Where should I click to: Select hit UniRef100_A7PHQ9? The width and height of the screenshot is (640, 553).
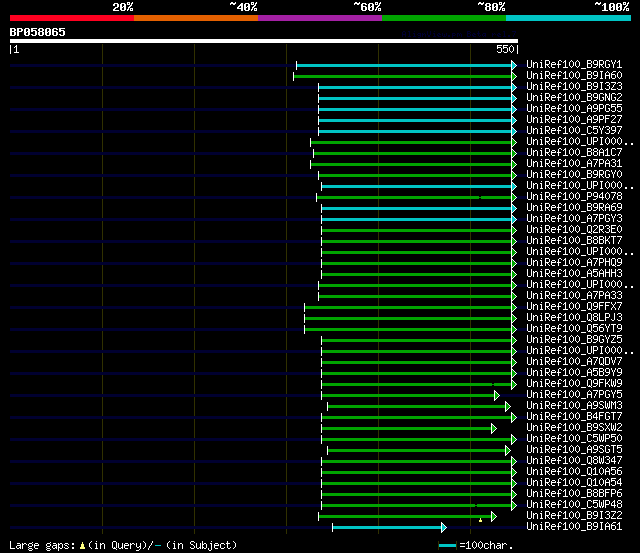(x=574, y=263)
